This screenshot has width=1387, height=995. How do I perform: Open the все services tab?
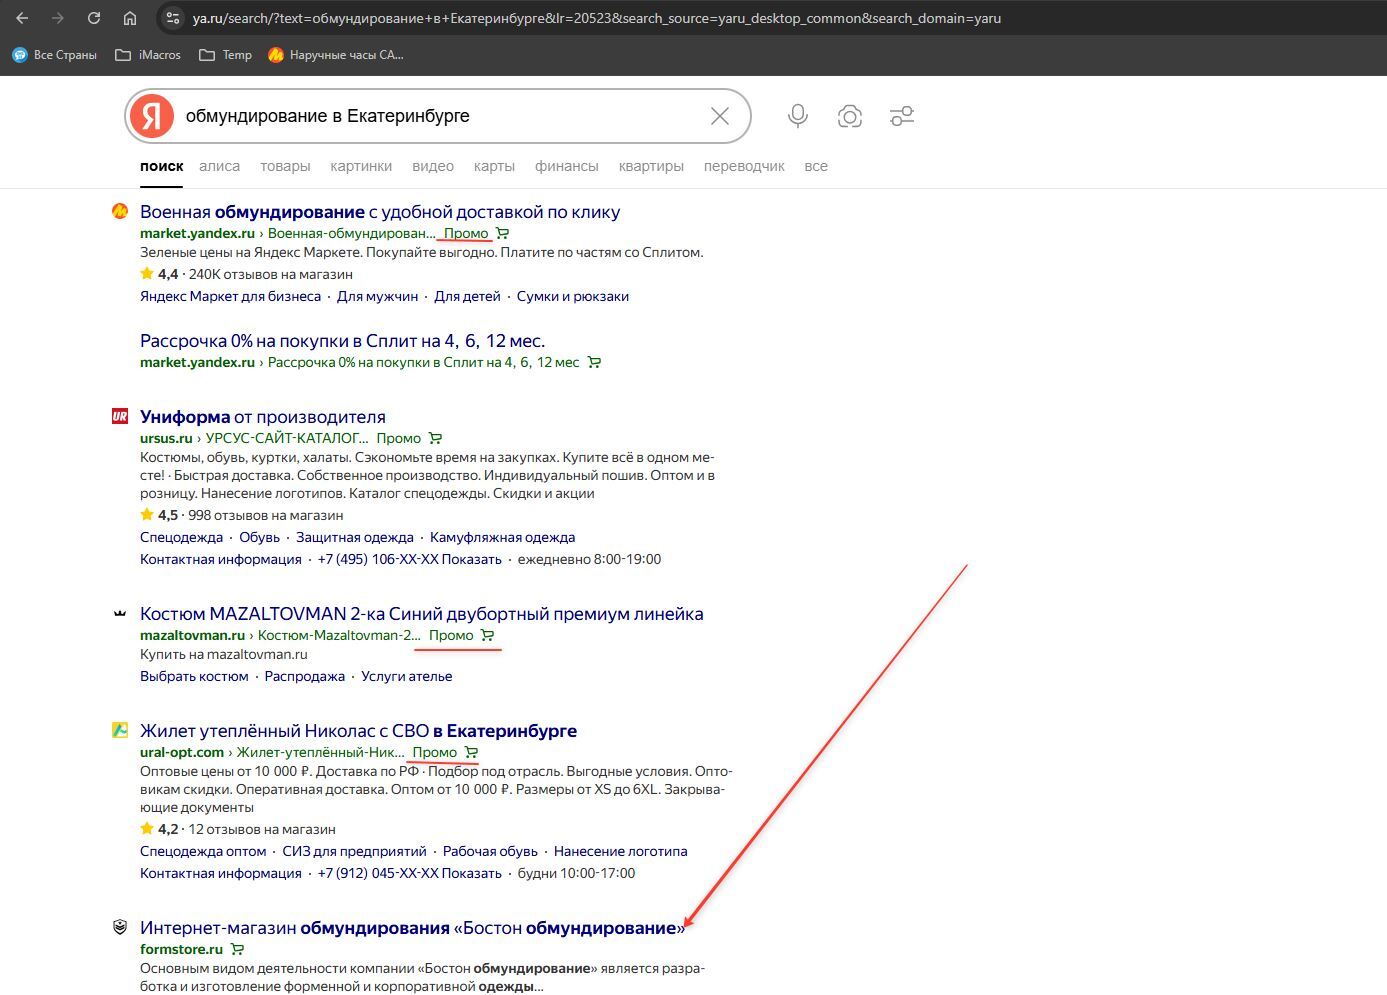[816, 166]
